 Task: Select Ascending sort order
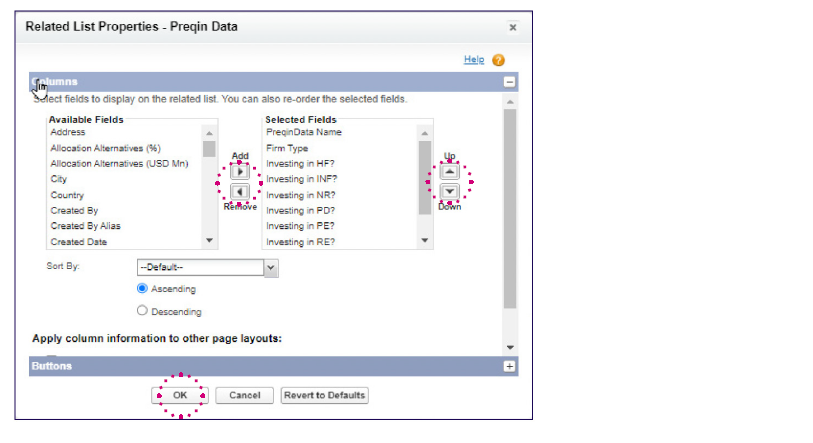(142, 288)
